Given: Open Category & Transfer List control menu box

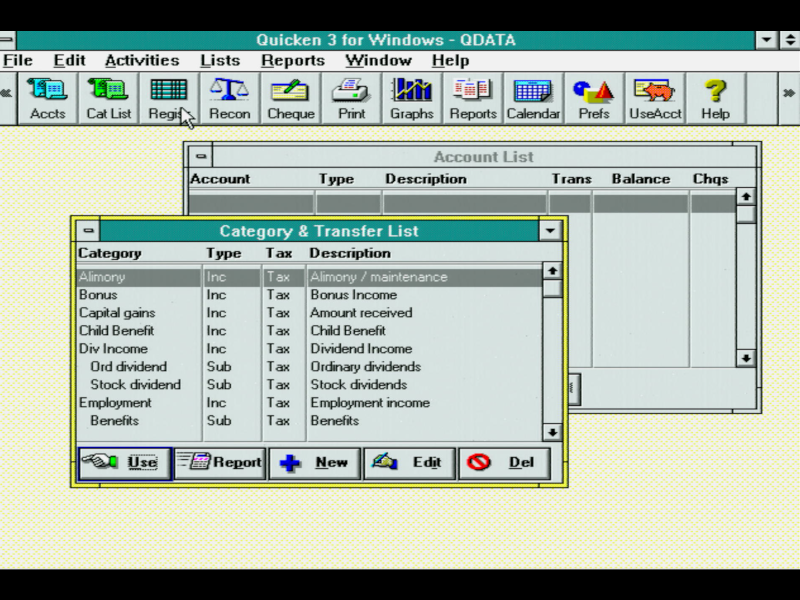Looking at the screenshot, I should (x=88, y=231).
